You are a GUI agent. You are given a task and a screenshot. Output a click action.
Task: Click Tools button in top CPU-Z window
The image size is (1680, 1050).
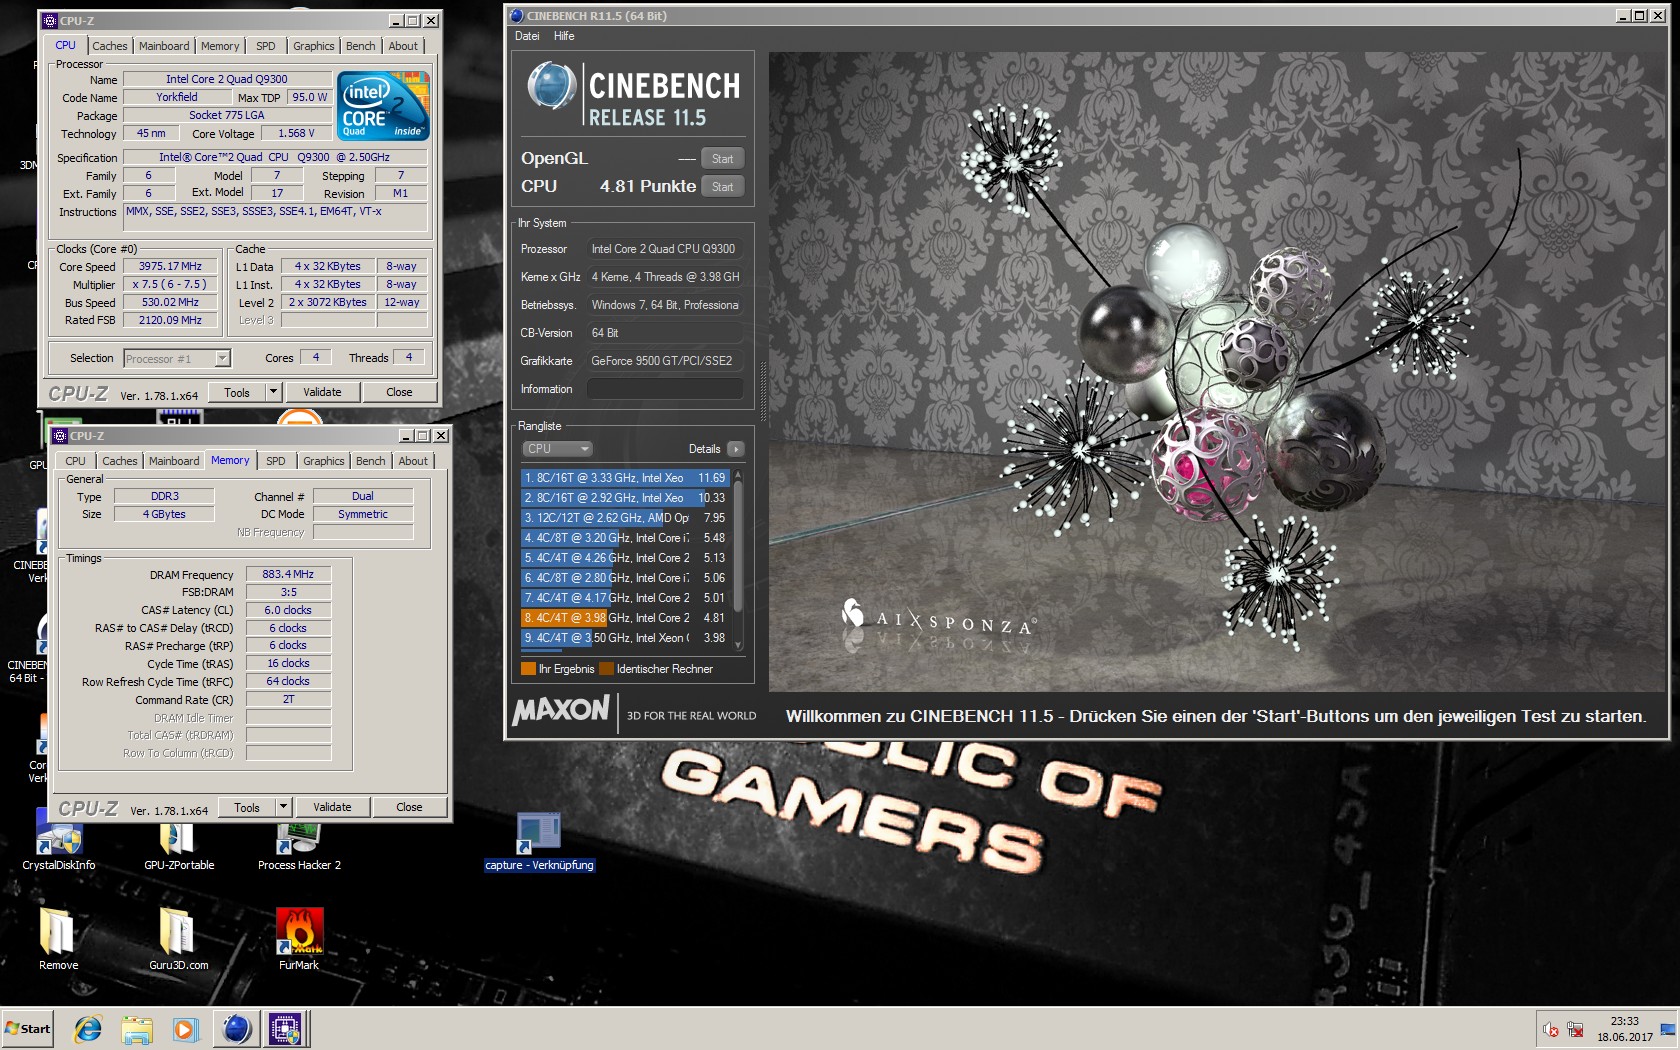click(237, 392)
